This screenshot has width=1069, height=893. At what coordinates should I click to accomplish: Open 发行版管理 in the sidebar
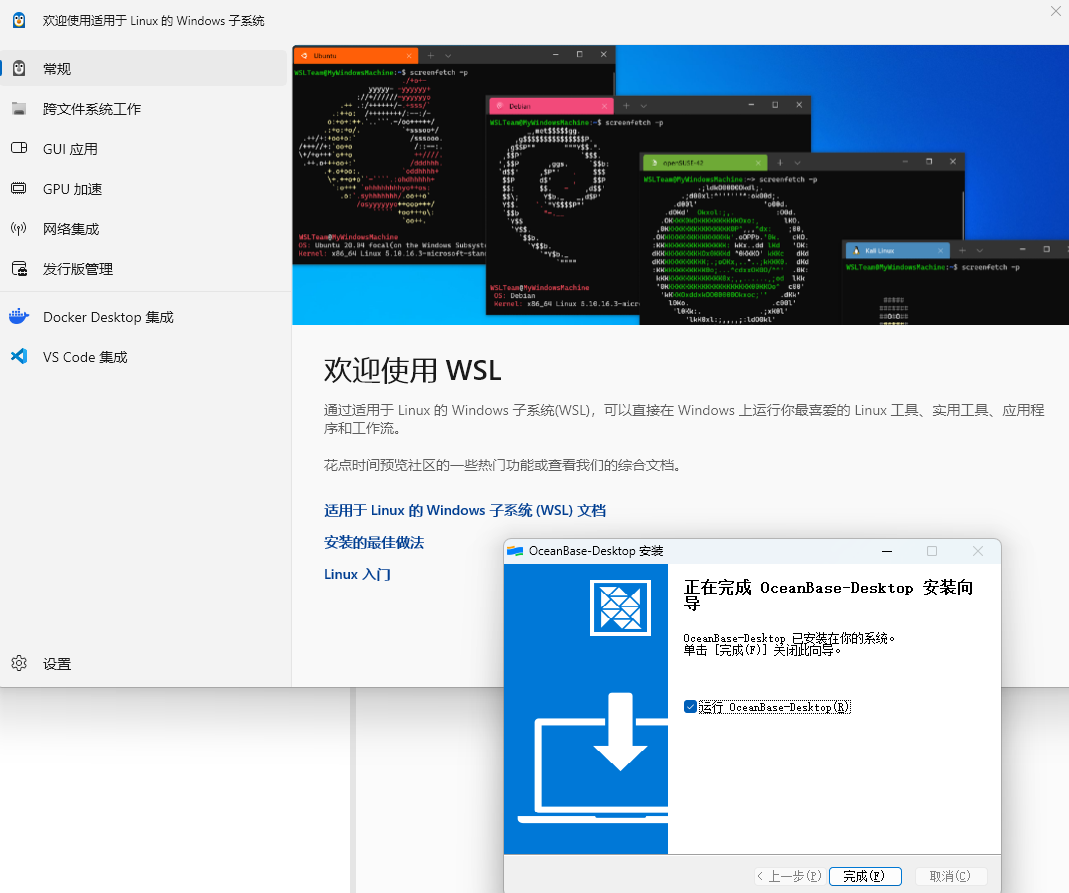tap(144, 269)
